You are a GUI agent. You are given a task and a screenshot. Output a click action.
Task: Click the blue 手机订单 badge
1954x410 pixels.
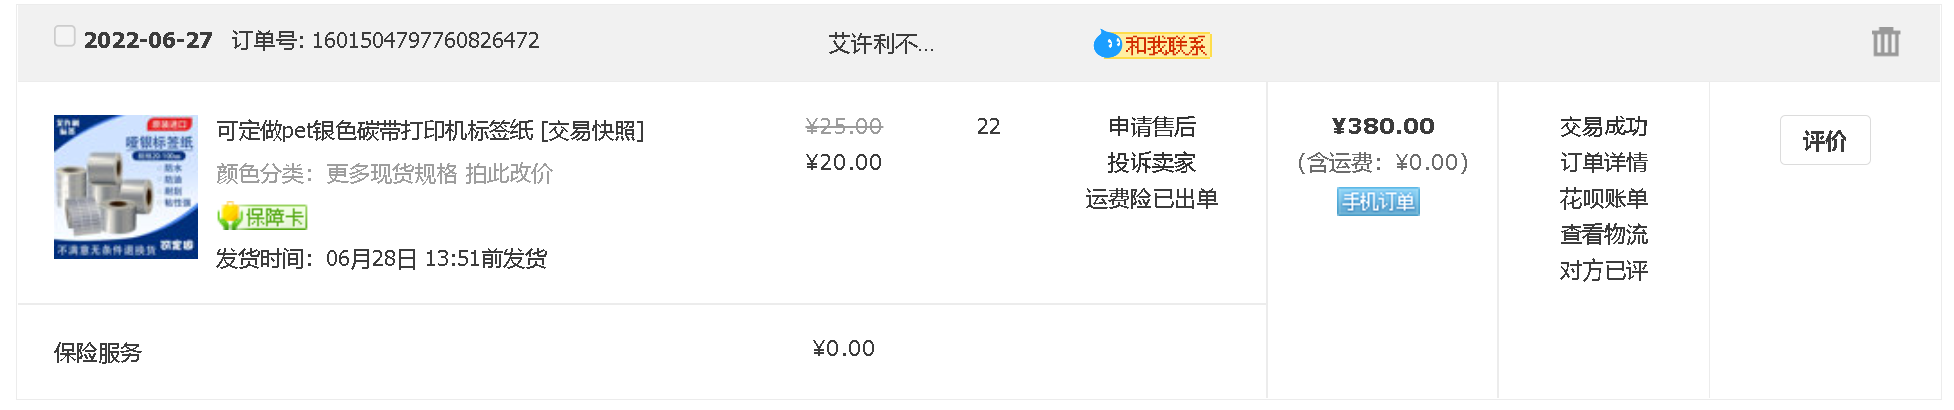point(1378,202)
